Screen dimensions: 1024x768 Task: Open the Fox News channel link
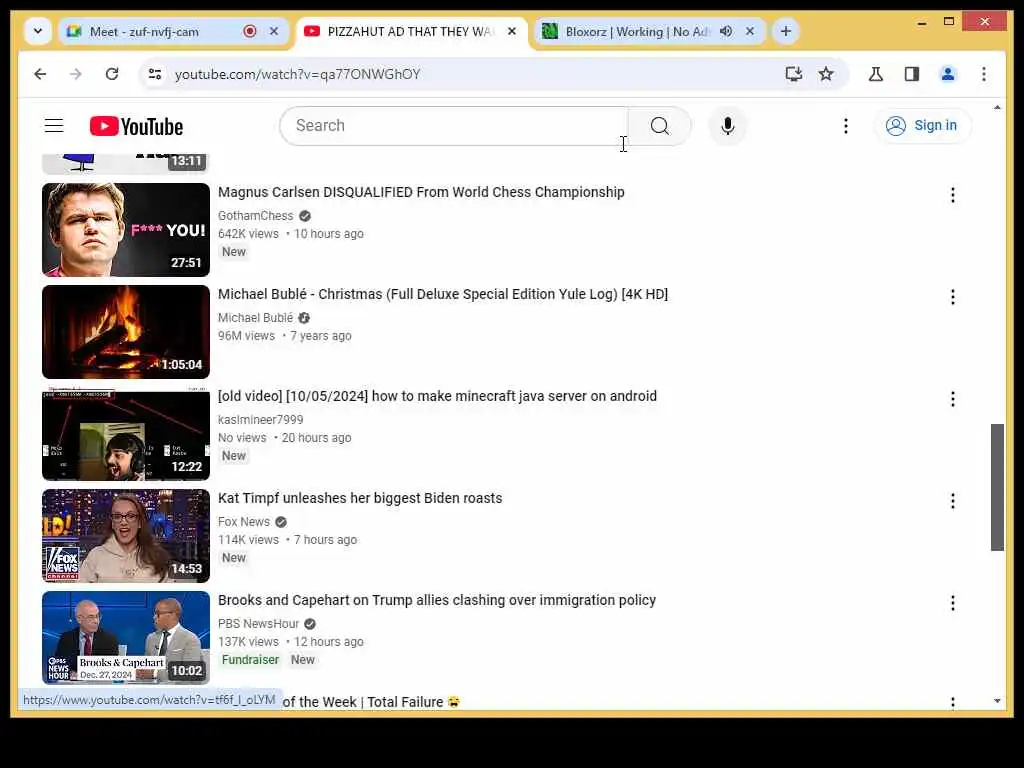244,521
